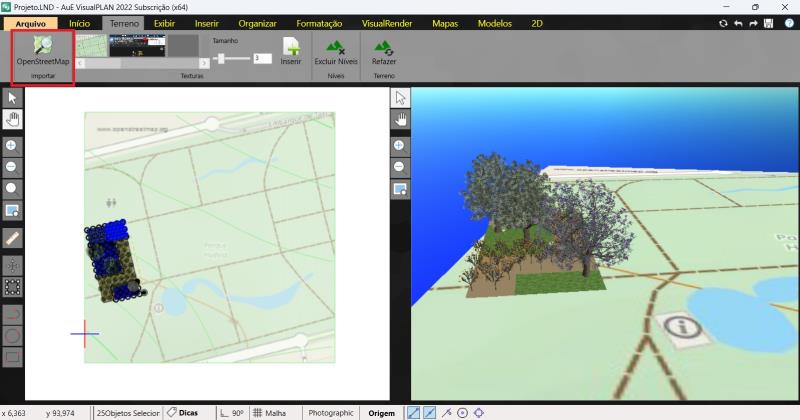
Task: Select the ruler measure tool
Action: 13,238
